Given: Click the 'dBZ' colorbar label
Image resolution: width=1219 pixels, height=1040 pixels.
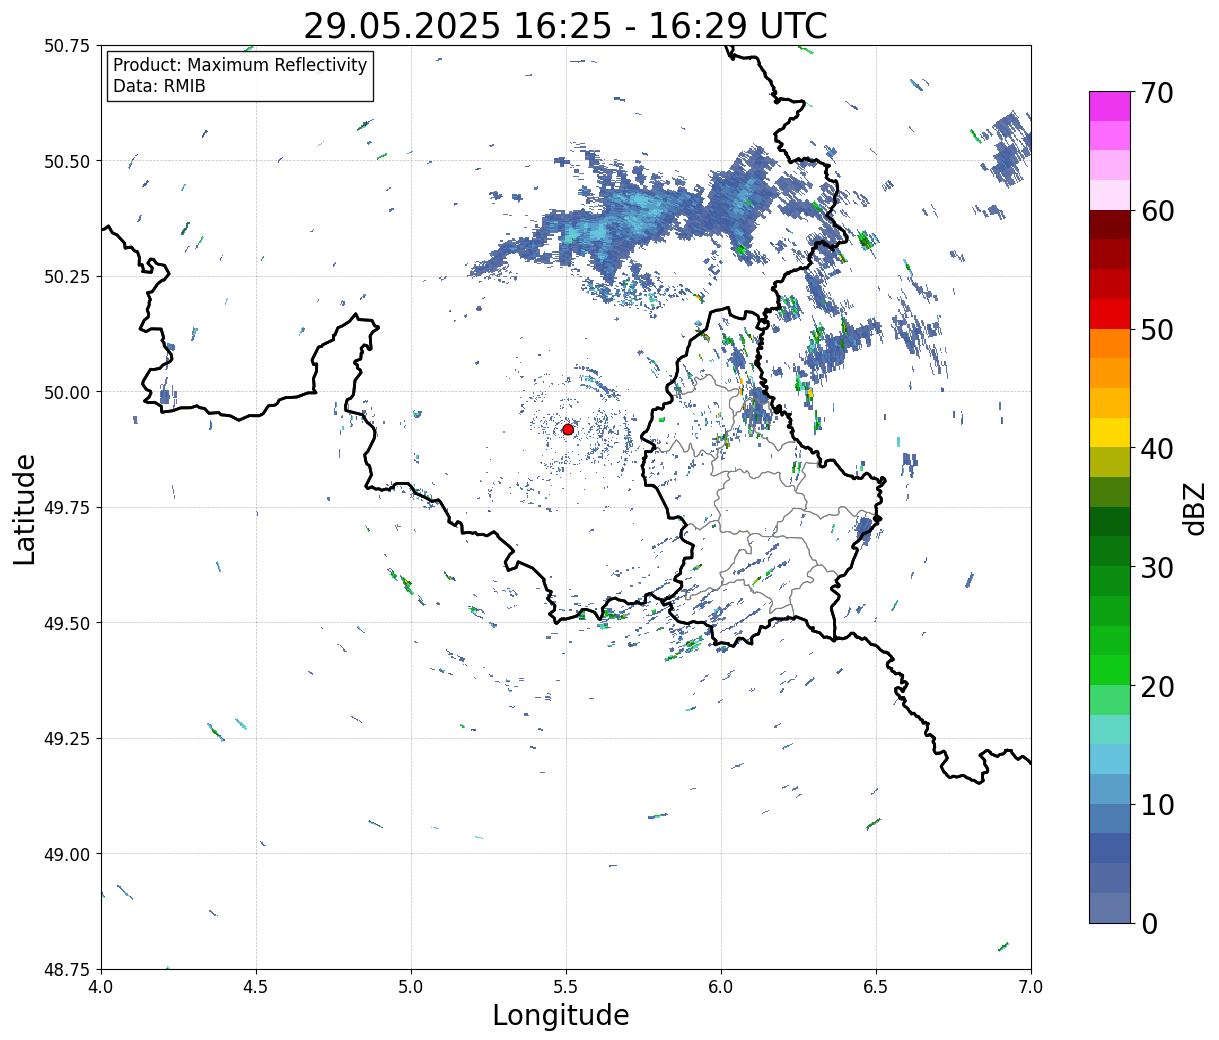Looking at the screenshot, I should (1194, 508).
